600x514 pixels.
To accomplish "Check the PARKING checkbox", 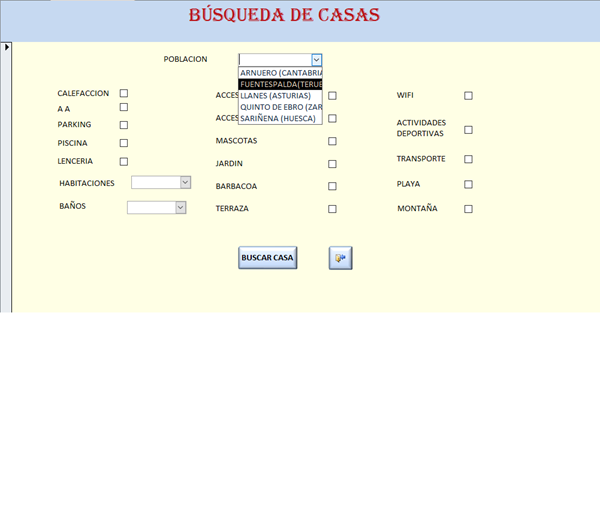I will (124, 125).
